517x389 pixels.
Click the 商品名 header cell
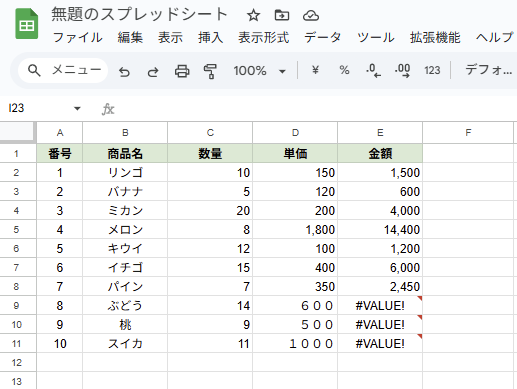click(125, 153)
